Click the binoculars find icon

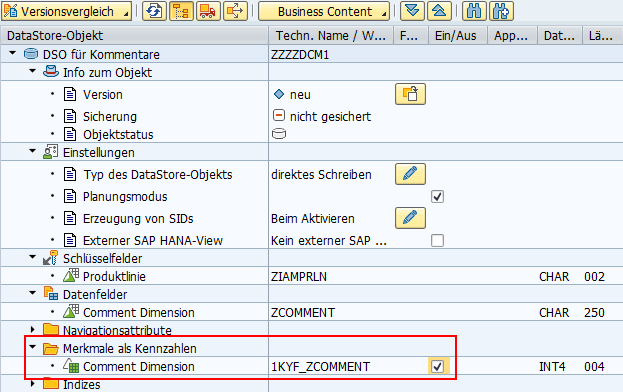(474, 11)
